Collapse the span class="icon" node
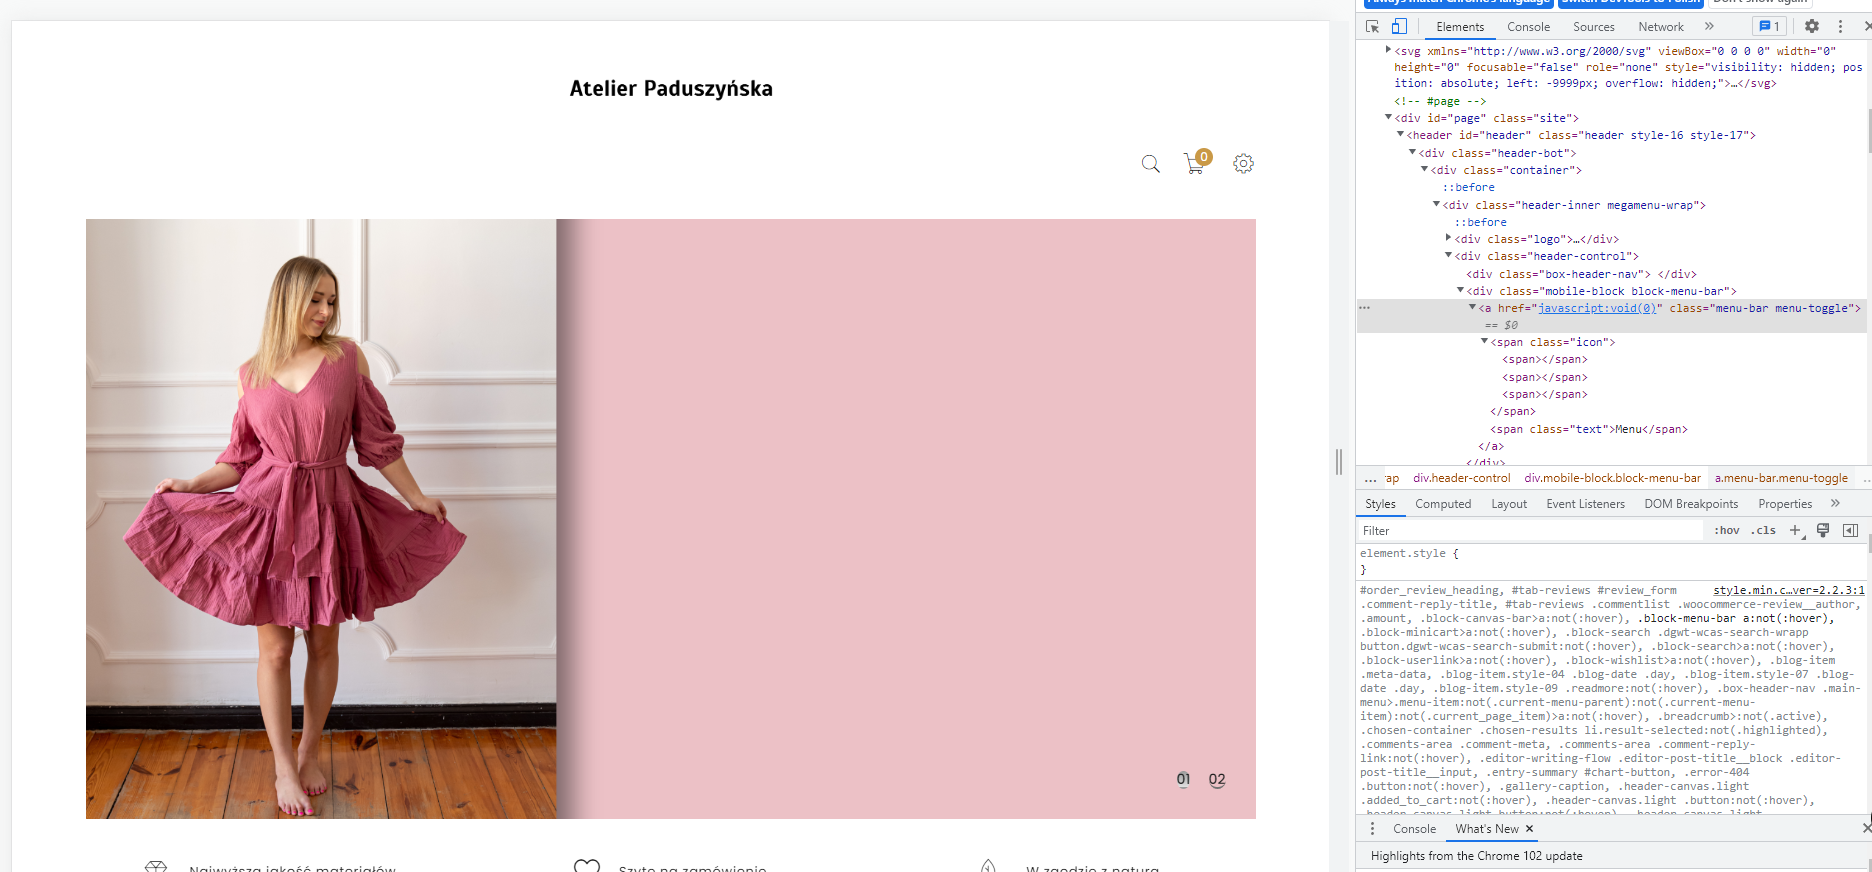This screenshot has width=1872, height=872. 1484,342
